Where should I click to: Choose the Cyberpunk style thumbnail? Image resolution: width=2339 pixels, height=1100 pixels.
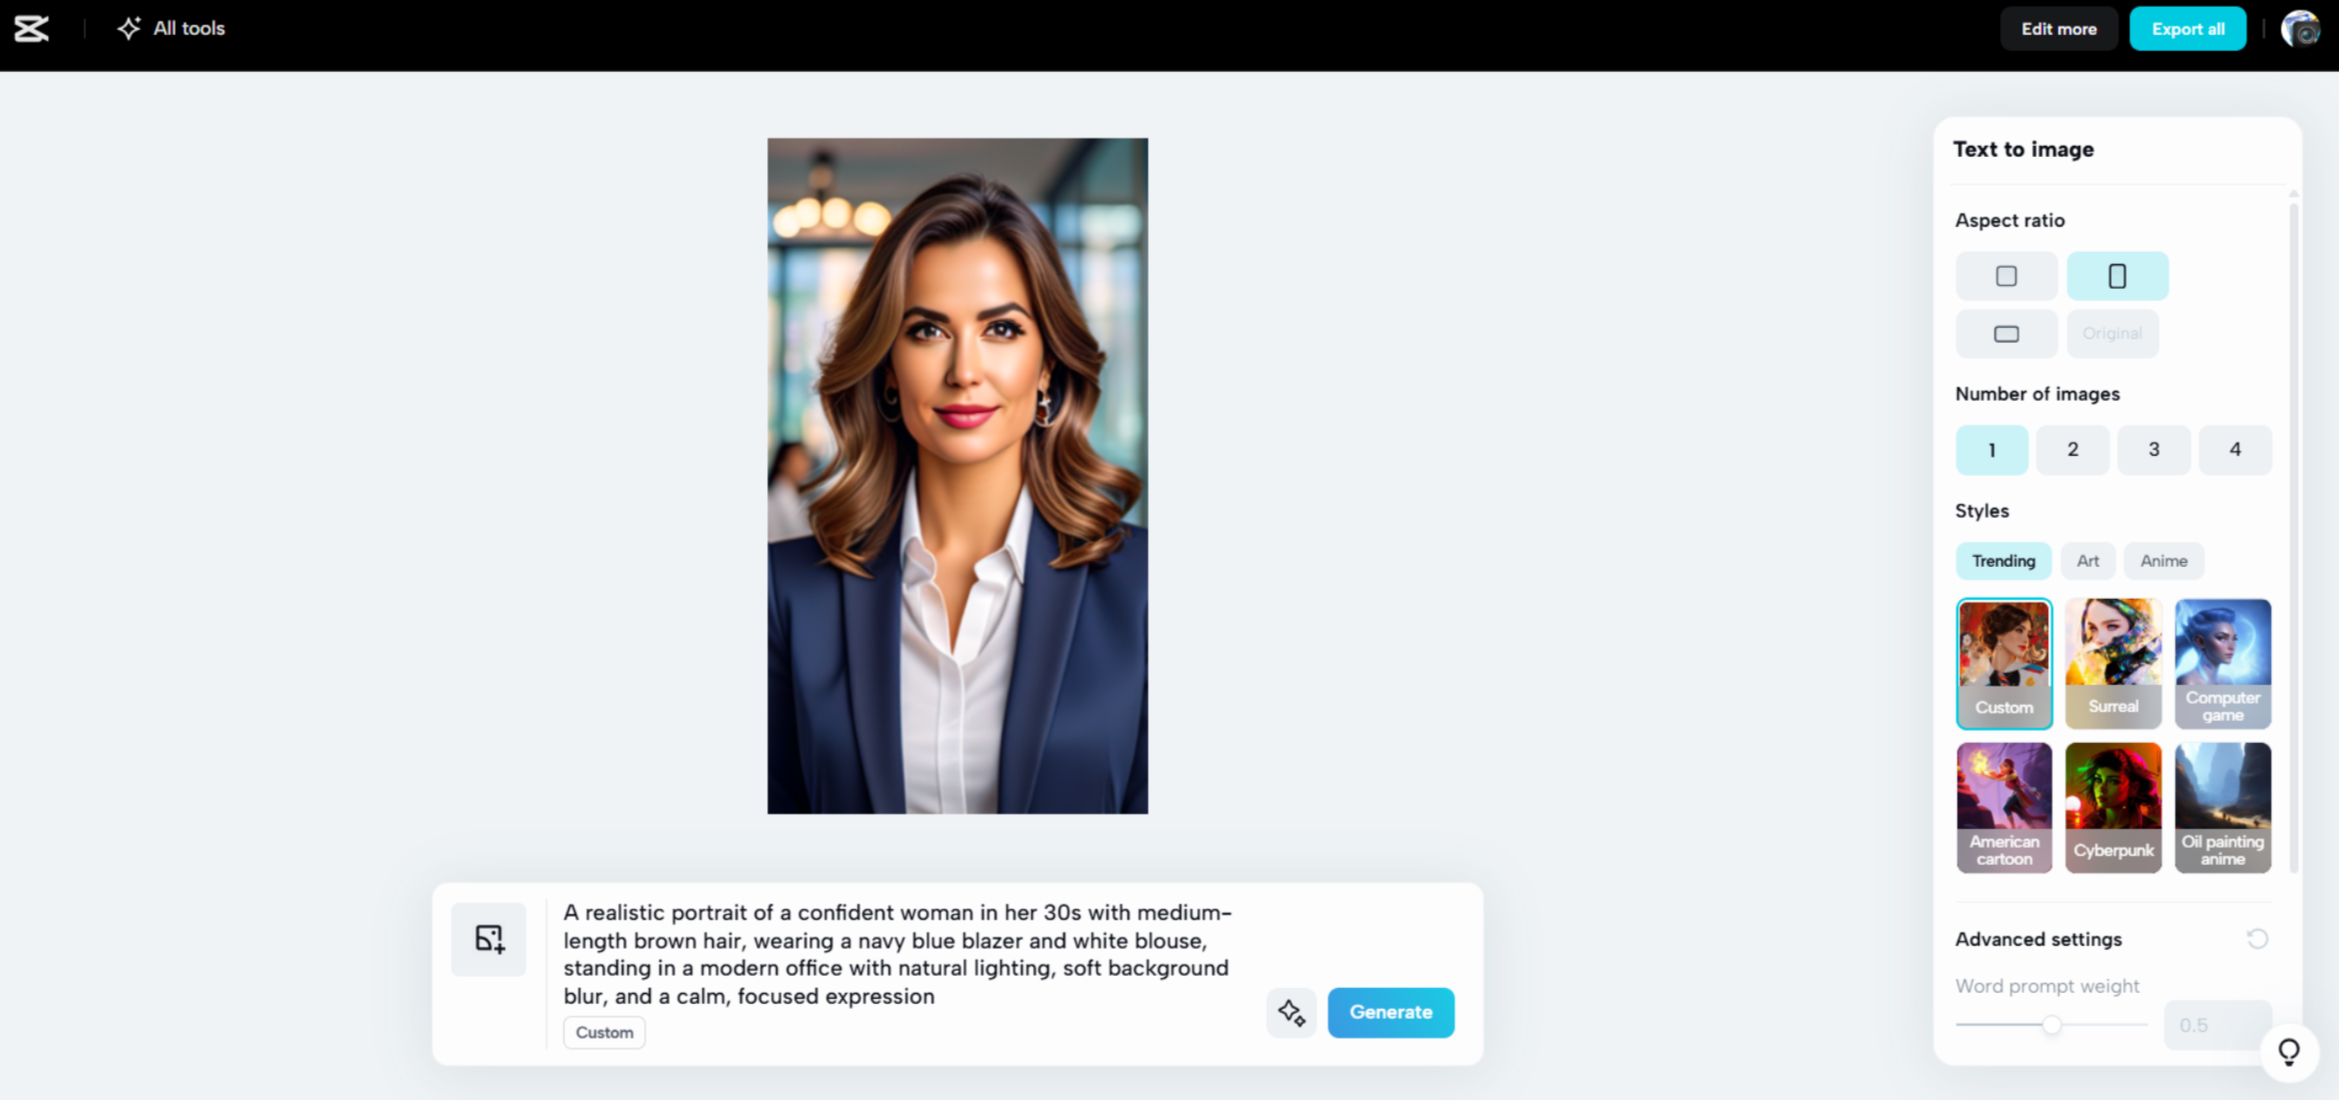[x=2113, y=808]
